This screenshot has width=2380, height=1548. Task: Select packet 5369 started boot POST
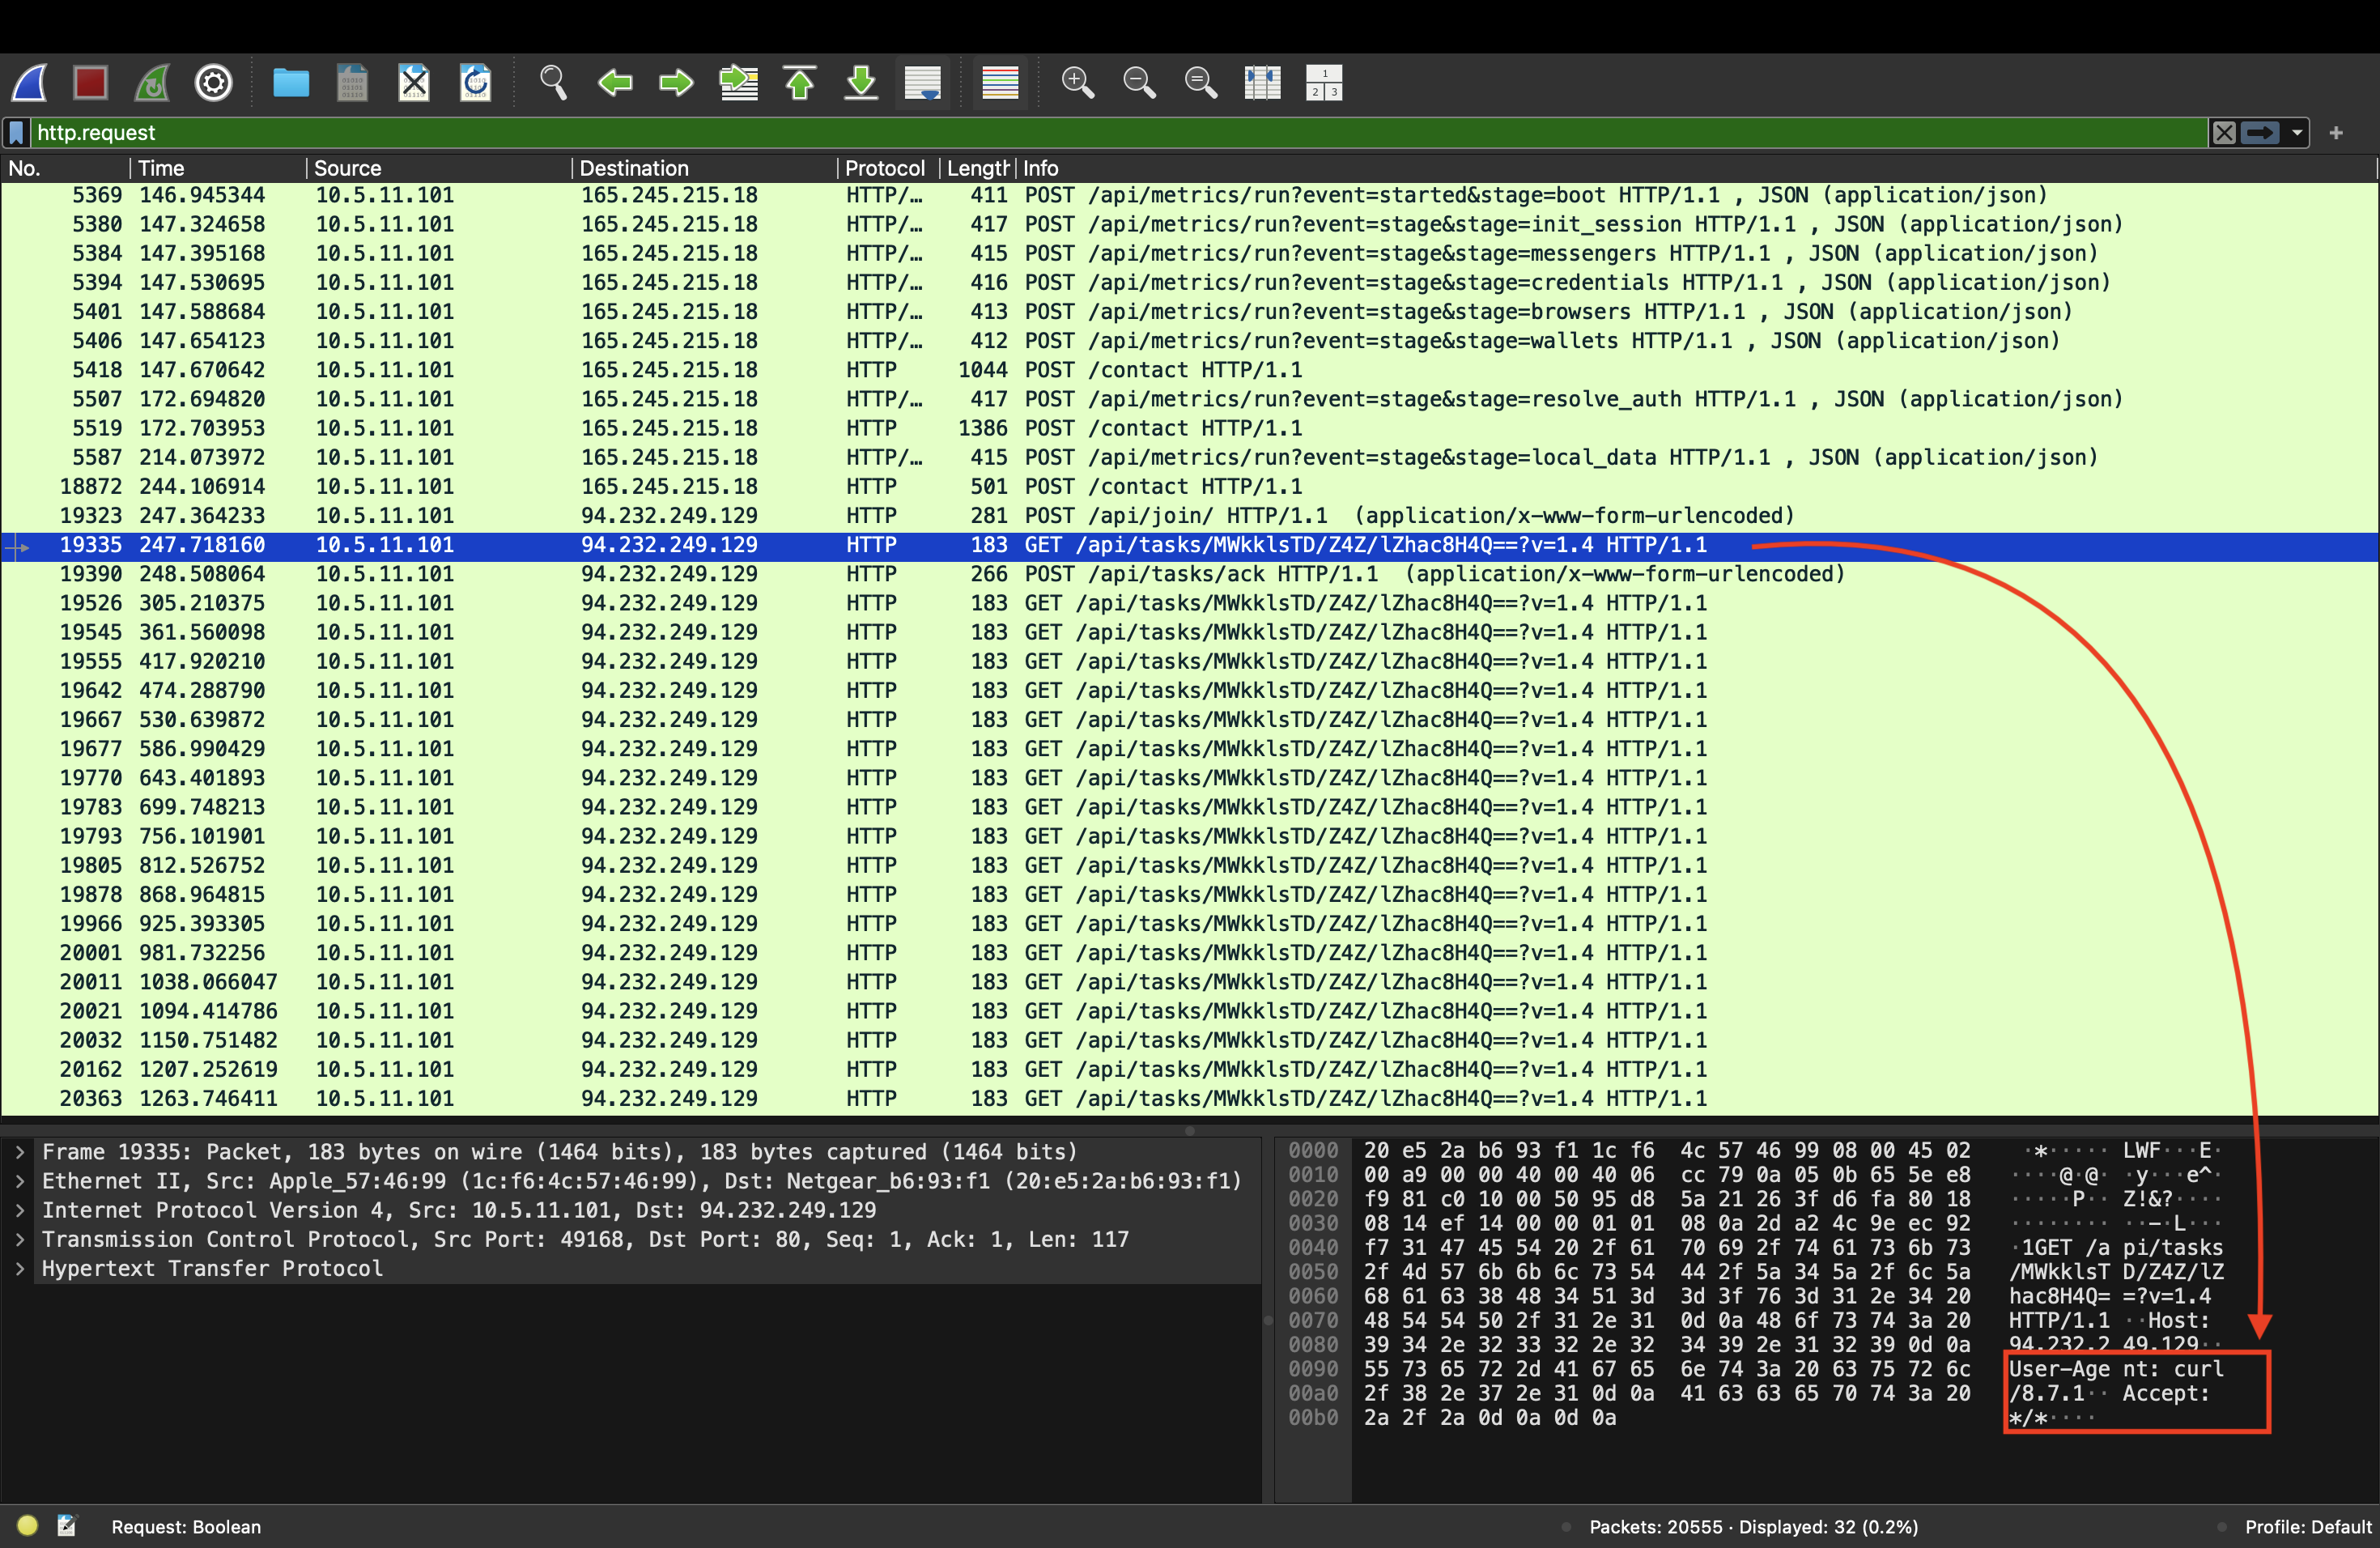1189,195
